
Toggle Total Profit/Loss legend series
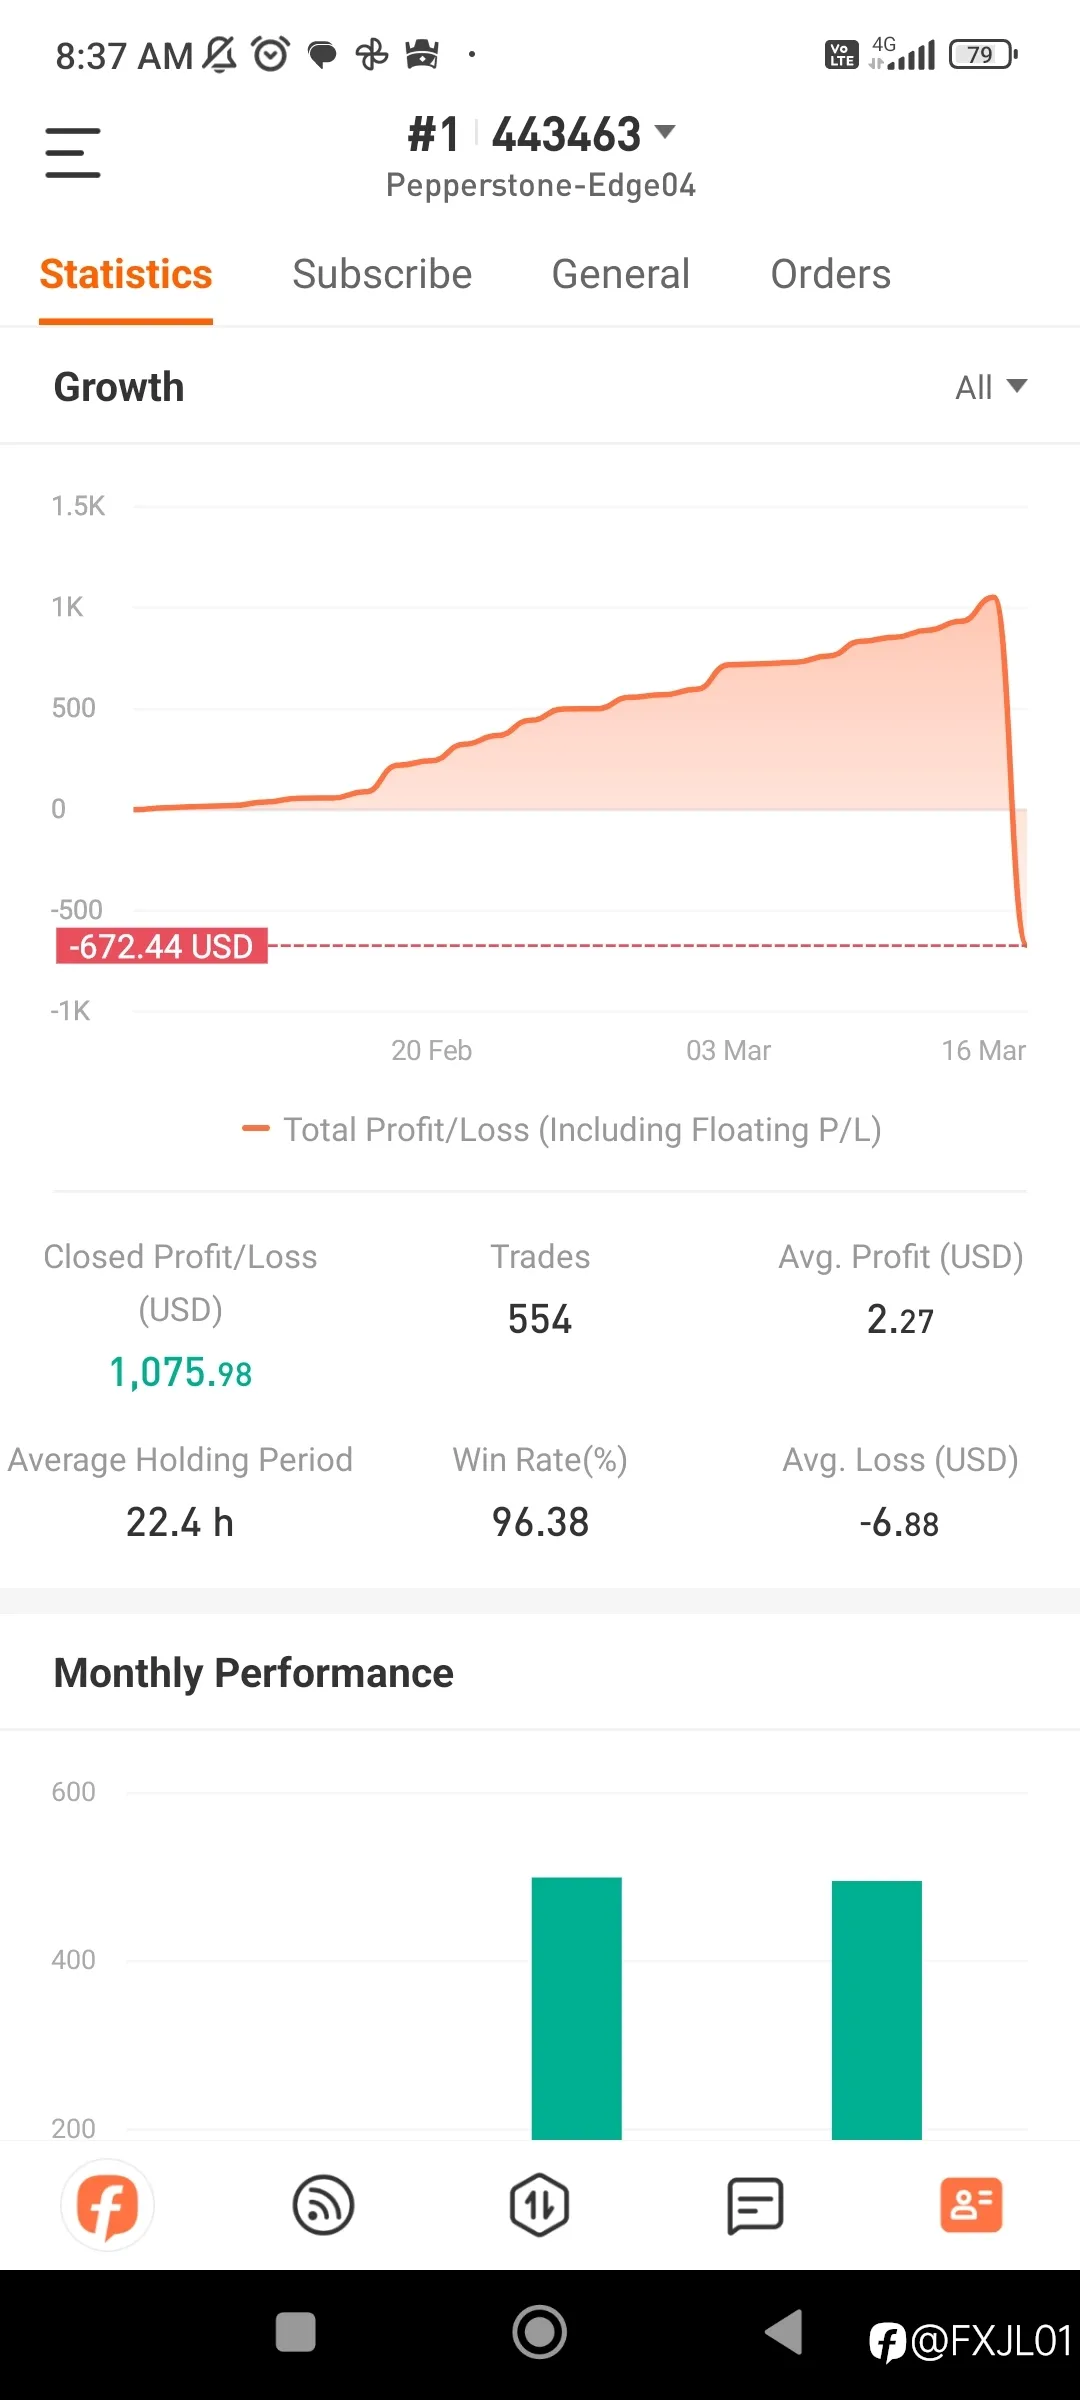562,1129
